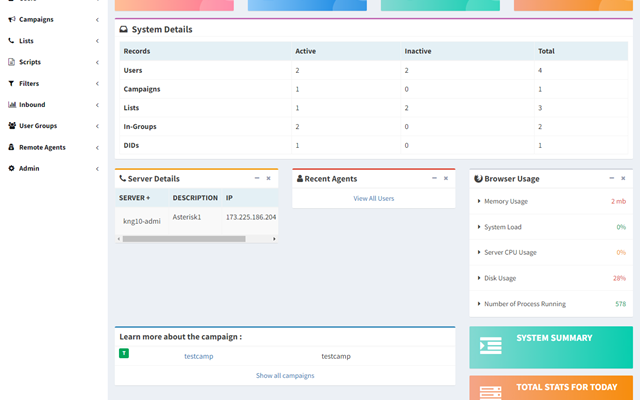Click the Remote Agents icon in sidebar

click(x=11, y=147)
